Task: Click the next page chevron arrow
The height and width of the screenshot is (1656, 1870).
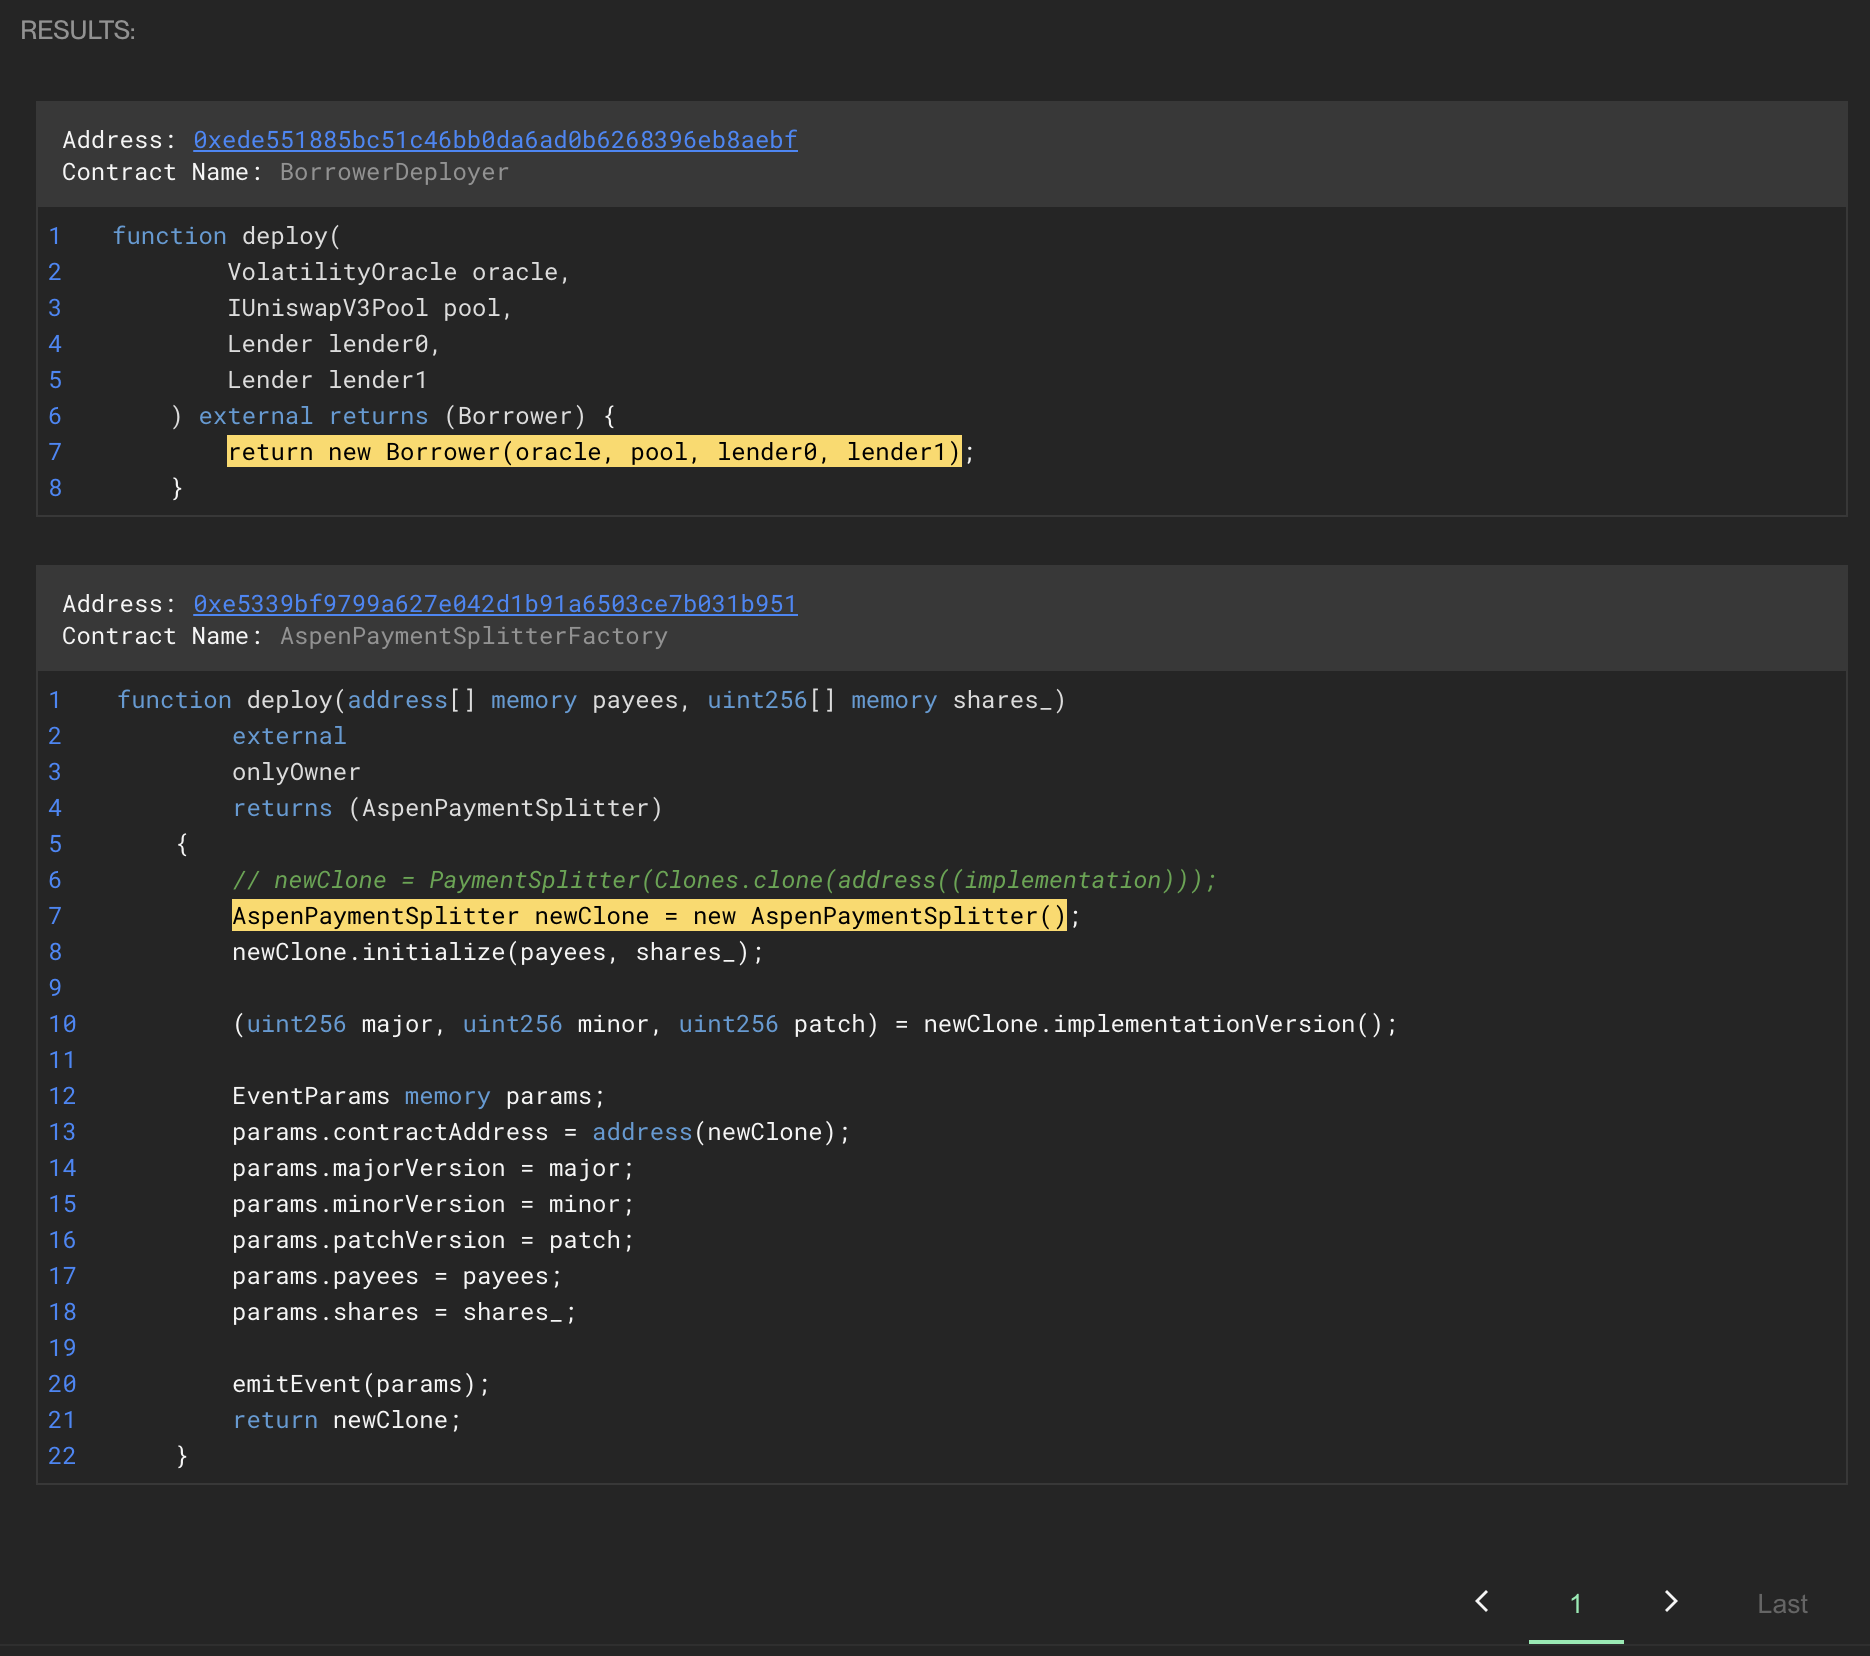Action: coord(1670,1602)
